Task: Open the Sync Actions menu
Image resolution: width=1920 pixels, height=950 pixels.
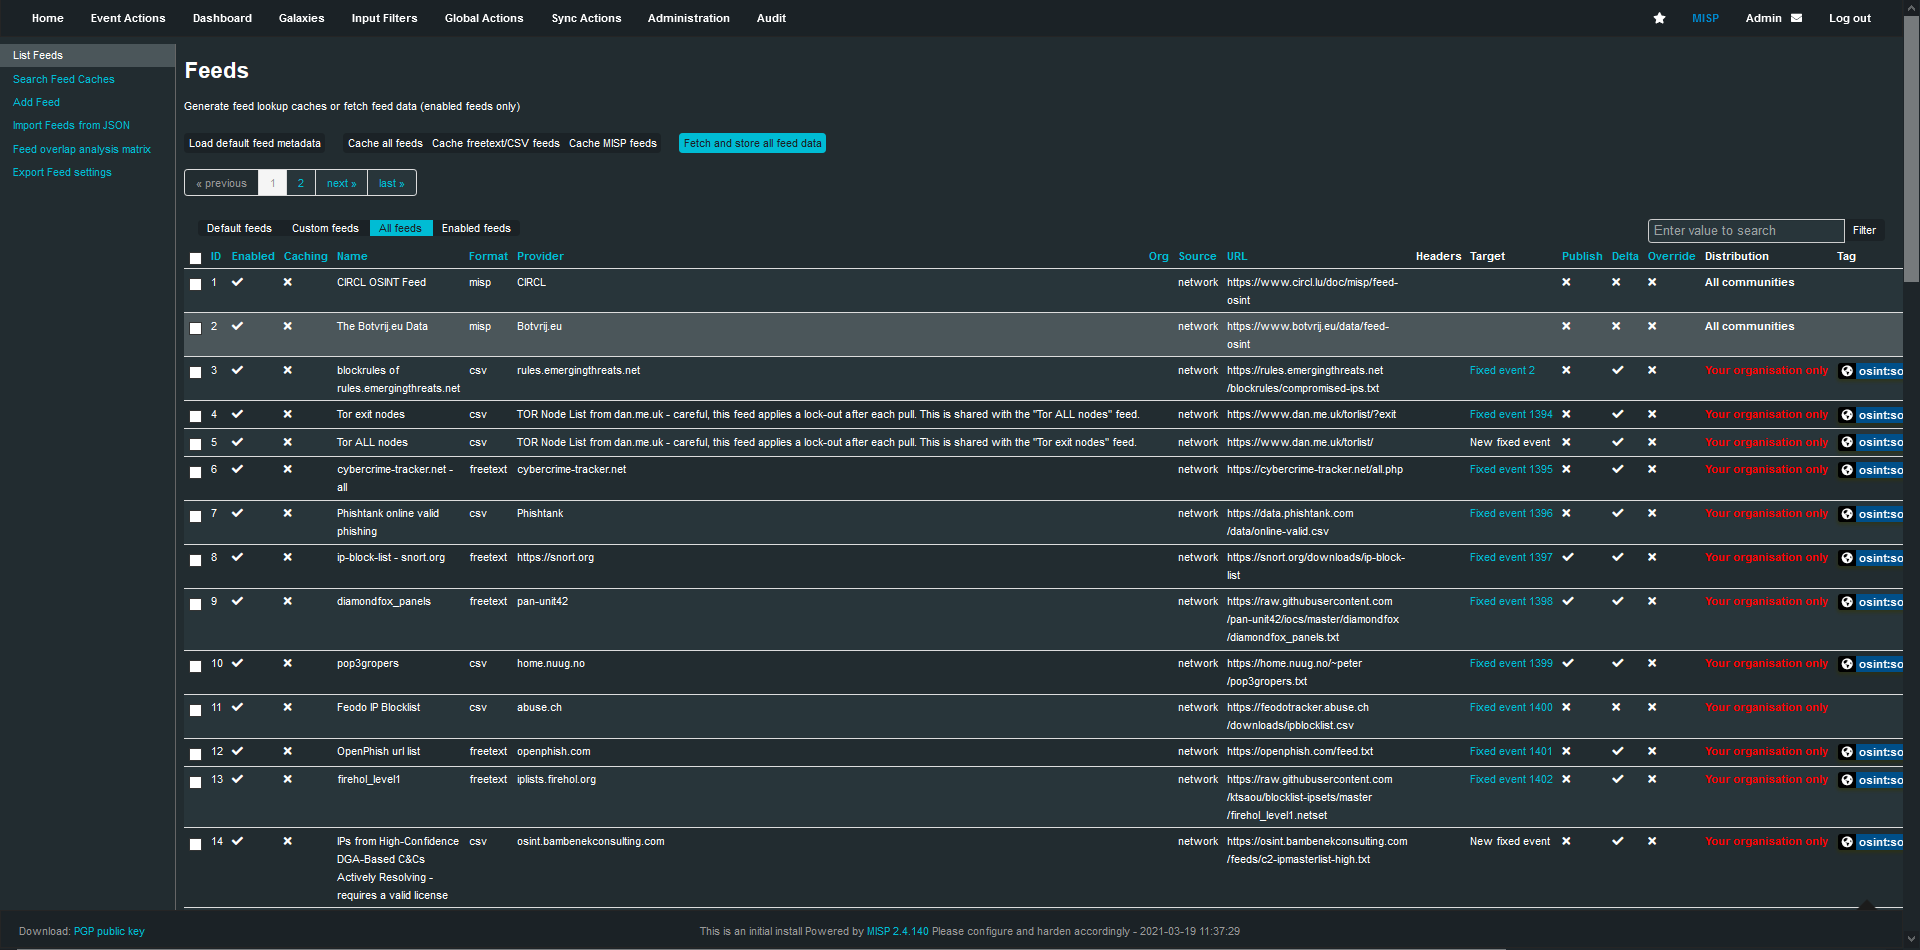Action: (586, 18)
